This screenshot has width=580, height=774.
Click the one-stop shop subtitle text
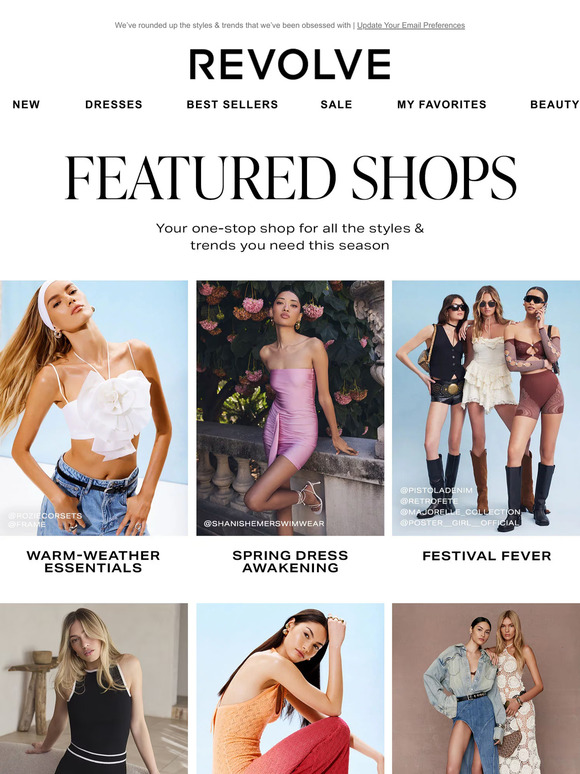pos(290,237)
